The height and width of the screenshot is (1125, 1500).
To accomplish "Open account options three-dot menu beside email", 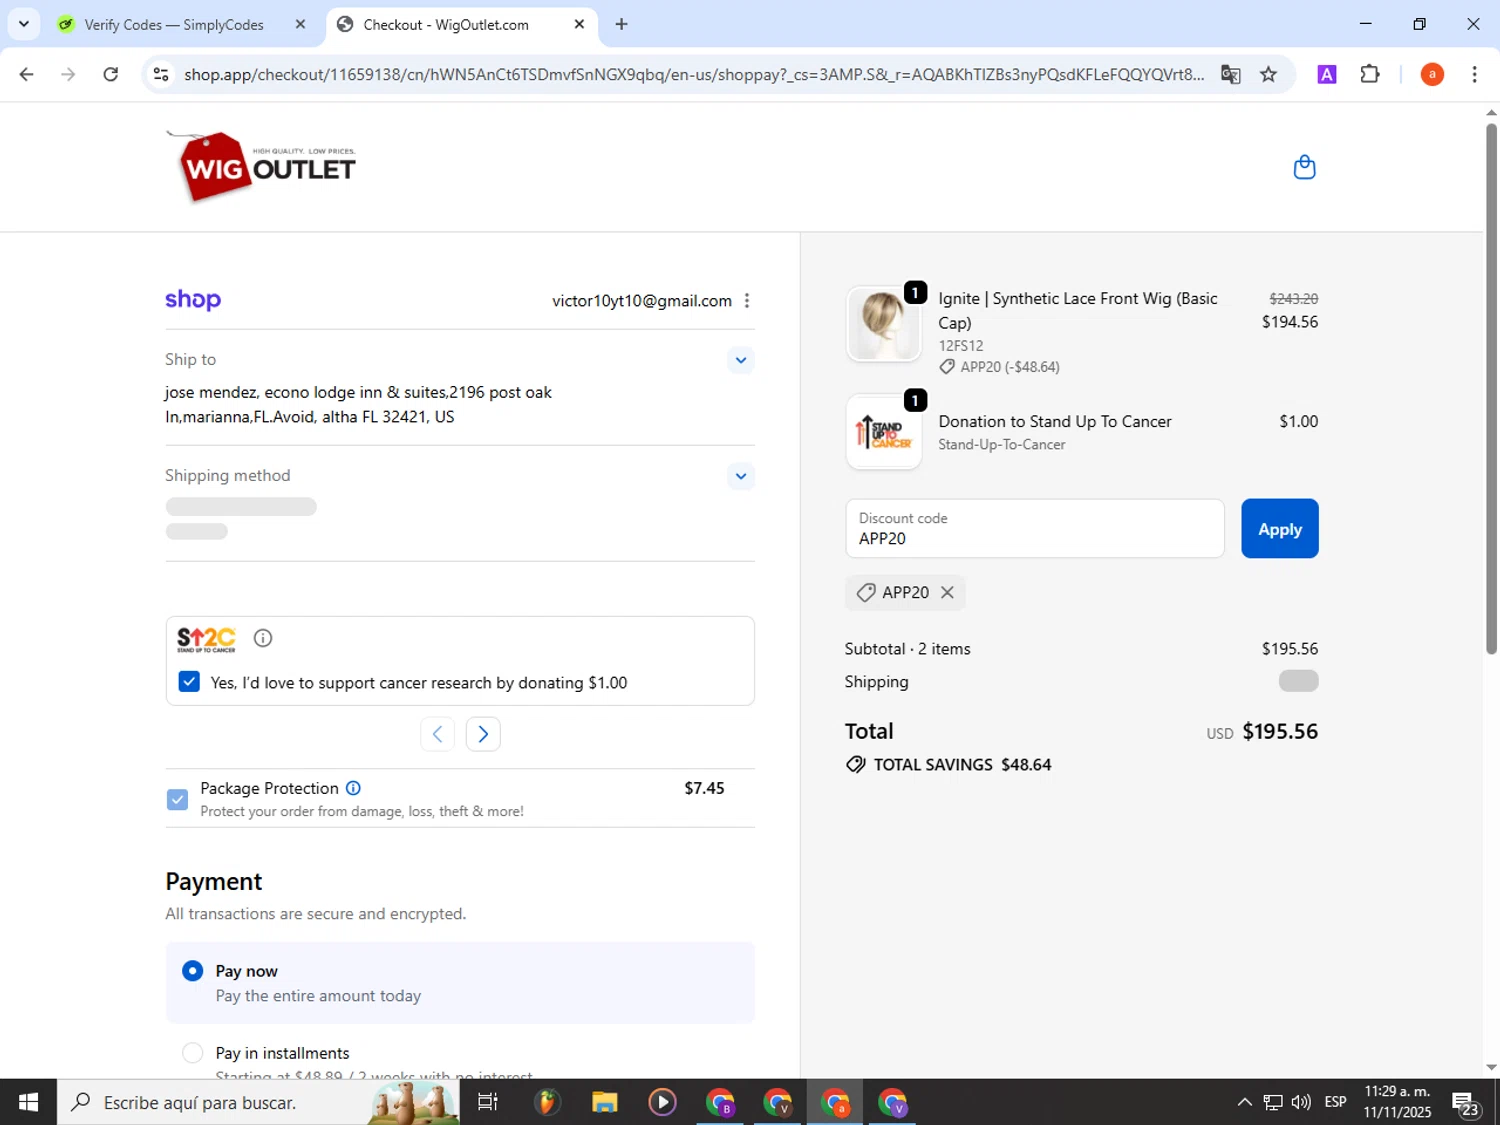I will pos(747,301).
